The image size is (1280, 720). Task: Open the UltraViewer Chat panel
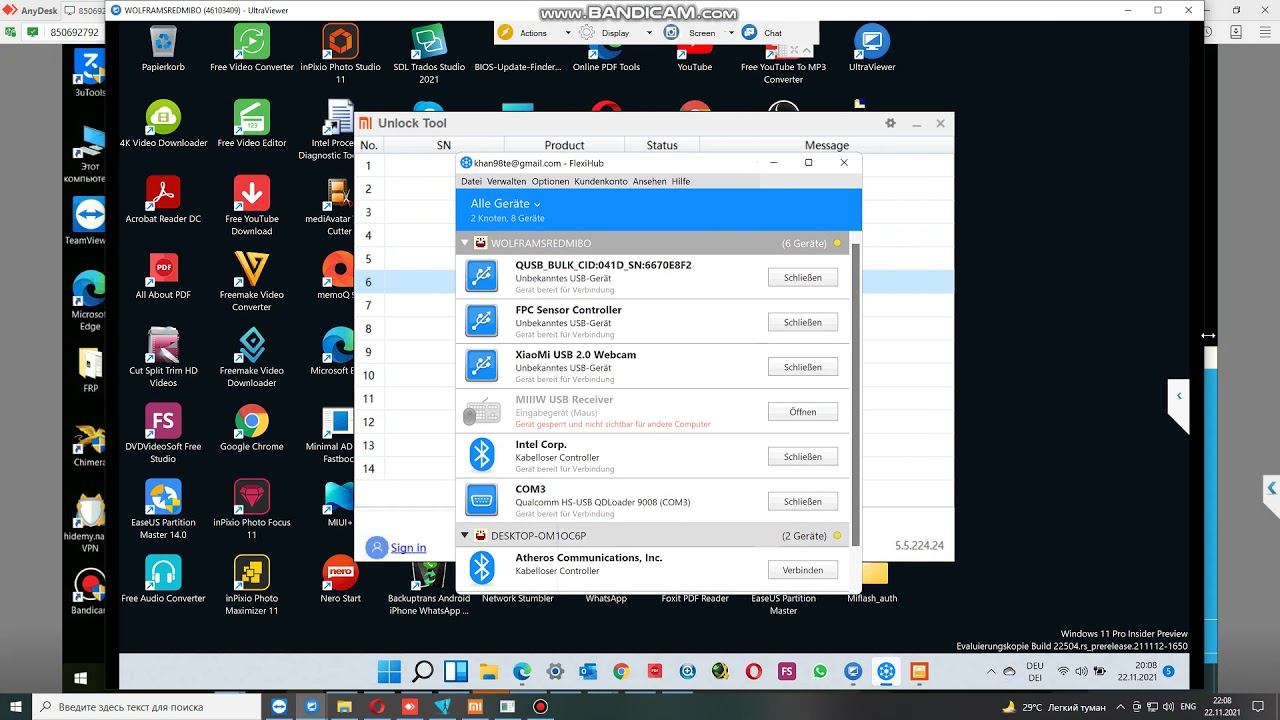[x=763, y=32]
